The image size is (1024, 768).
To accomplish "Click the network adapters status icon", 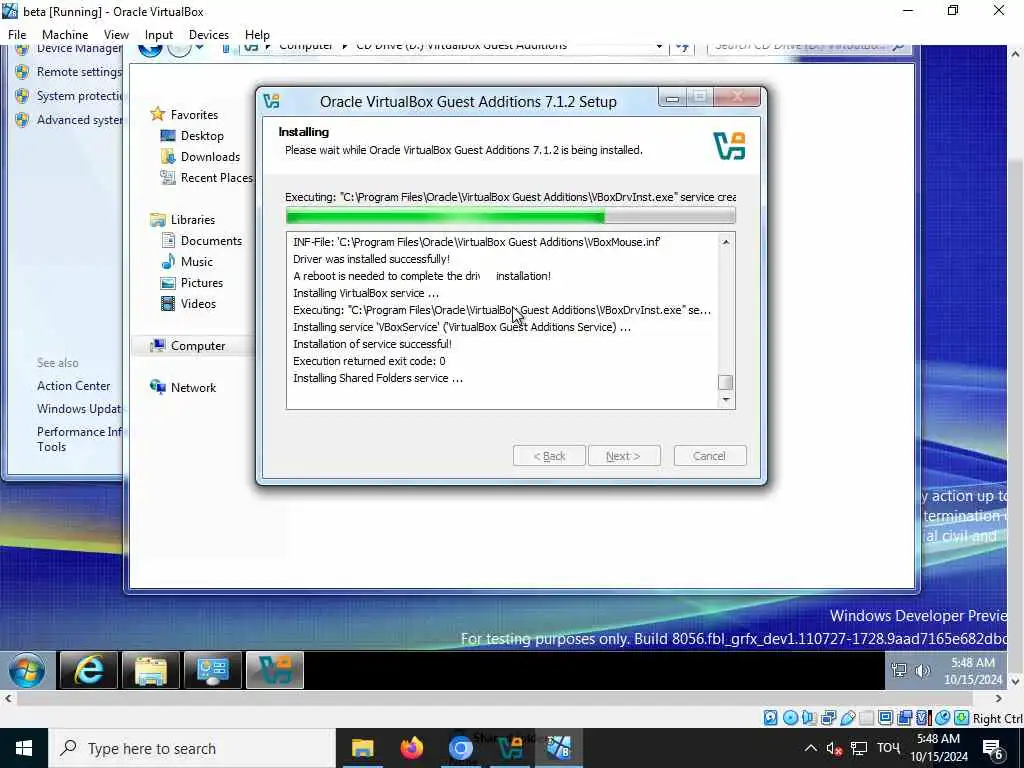I will click(x=829, y=718).
